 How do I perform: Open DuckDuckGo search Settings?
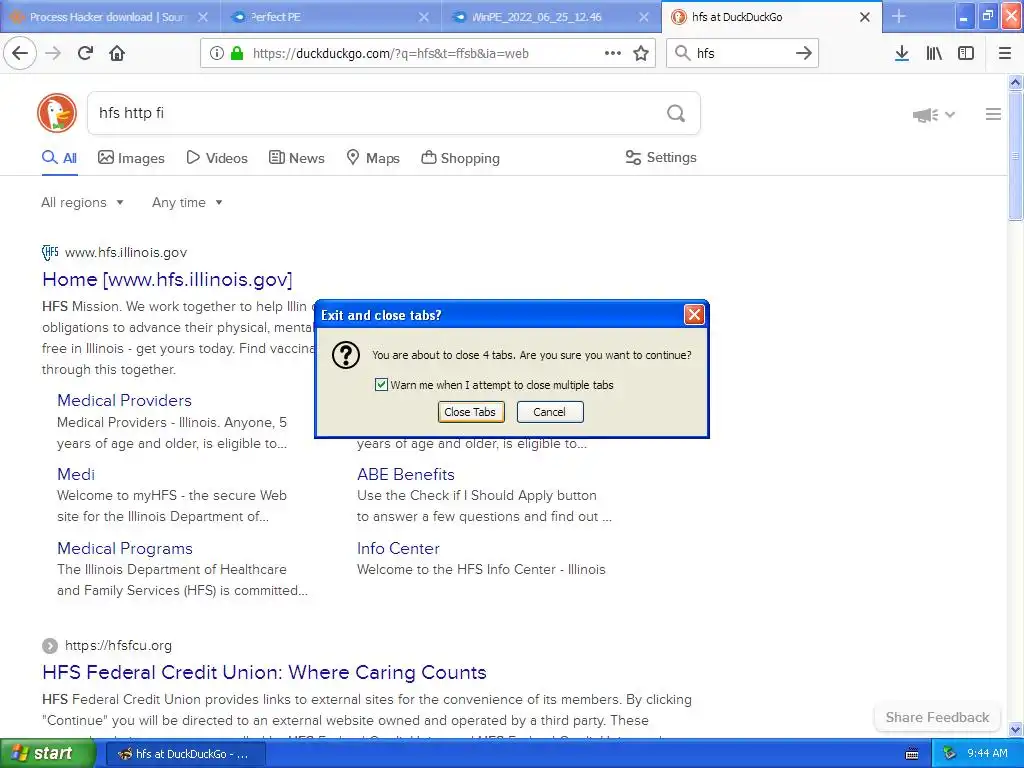661,157
